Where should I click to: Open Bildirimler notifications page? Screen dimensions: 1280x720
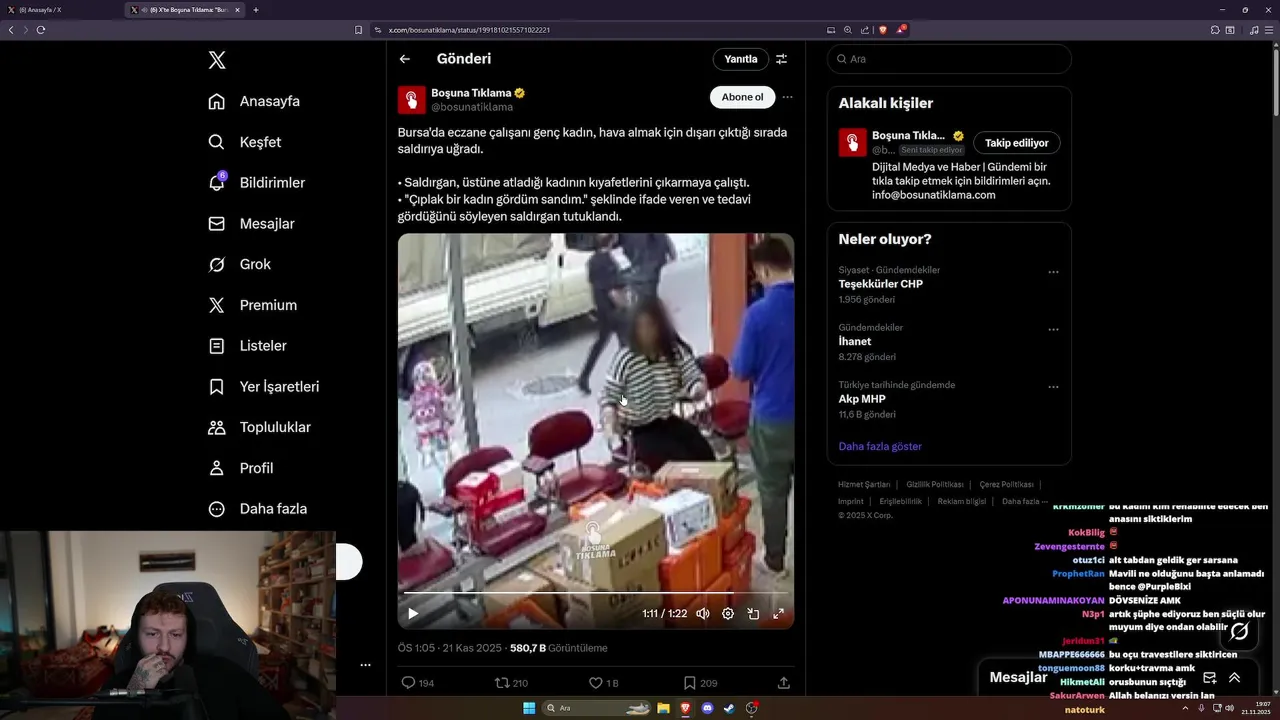coord(256,183)
